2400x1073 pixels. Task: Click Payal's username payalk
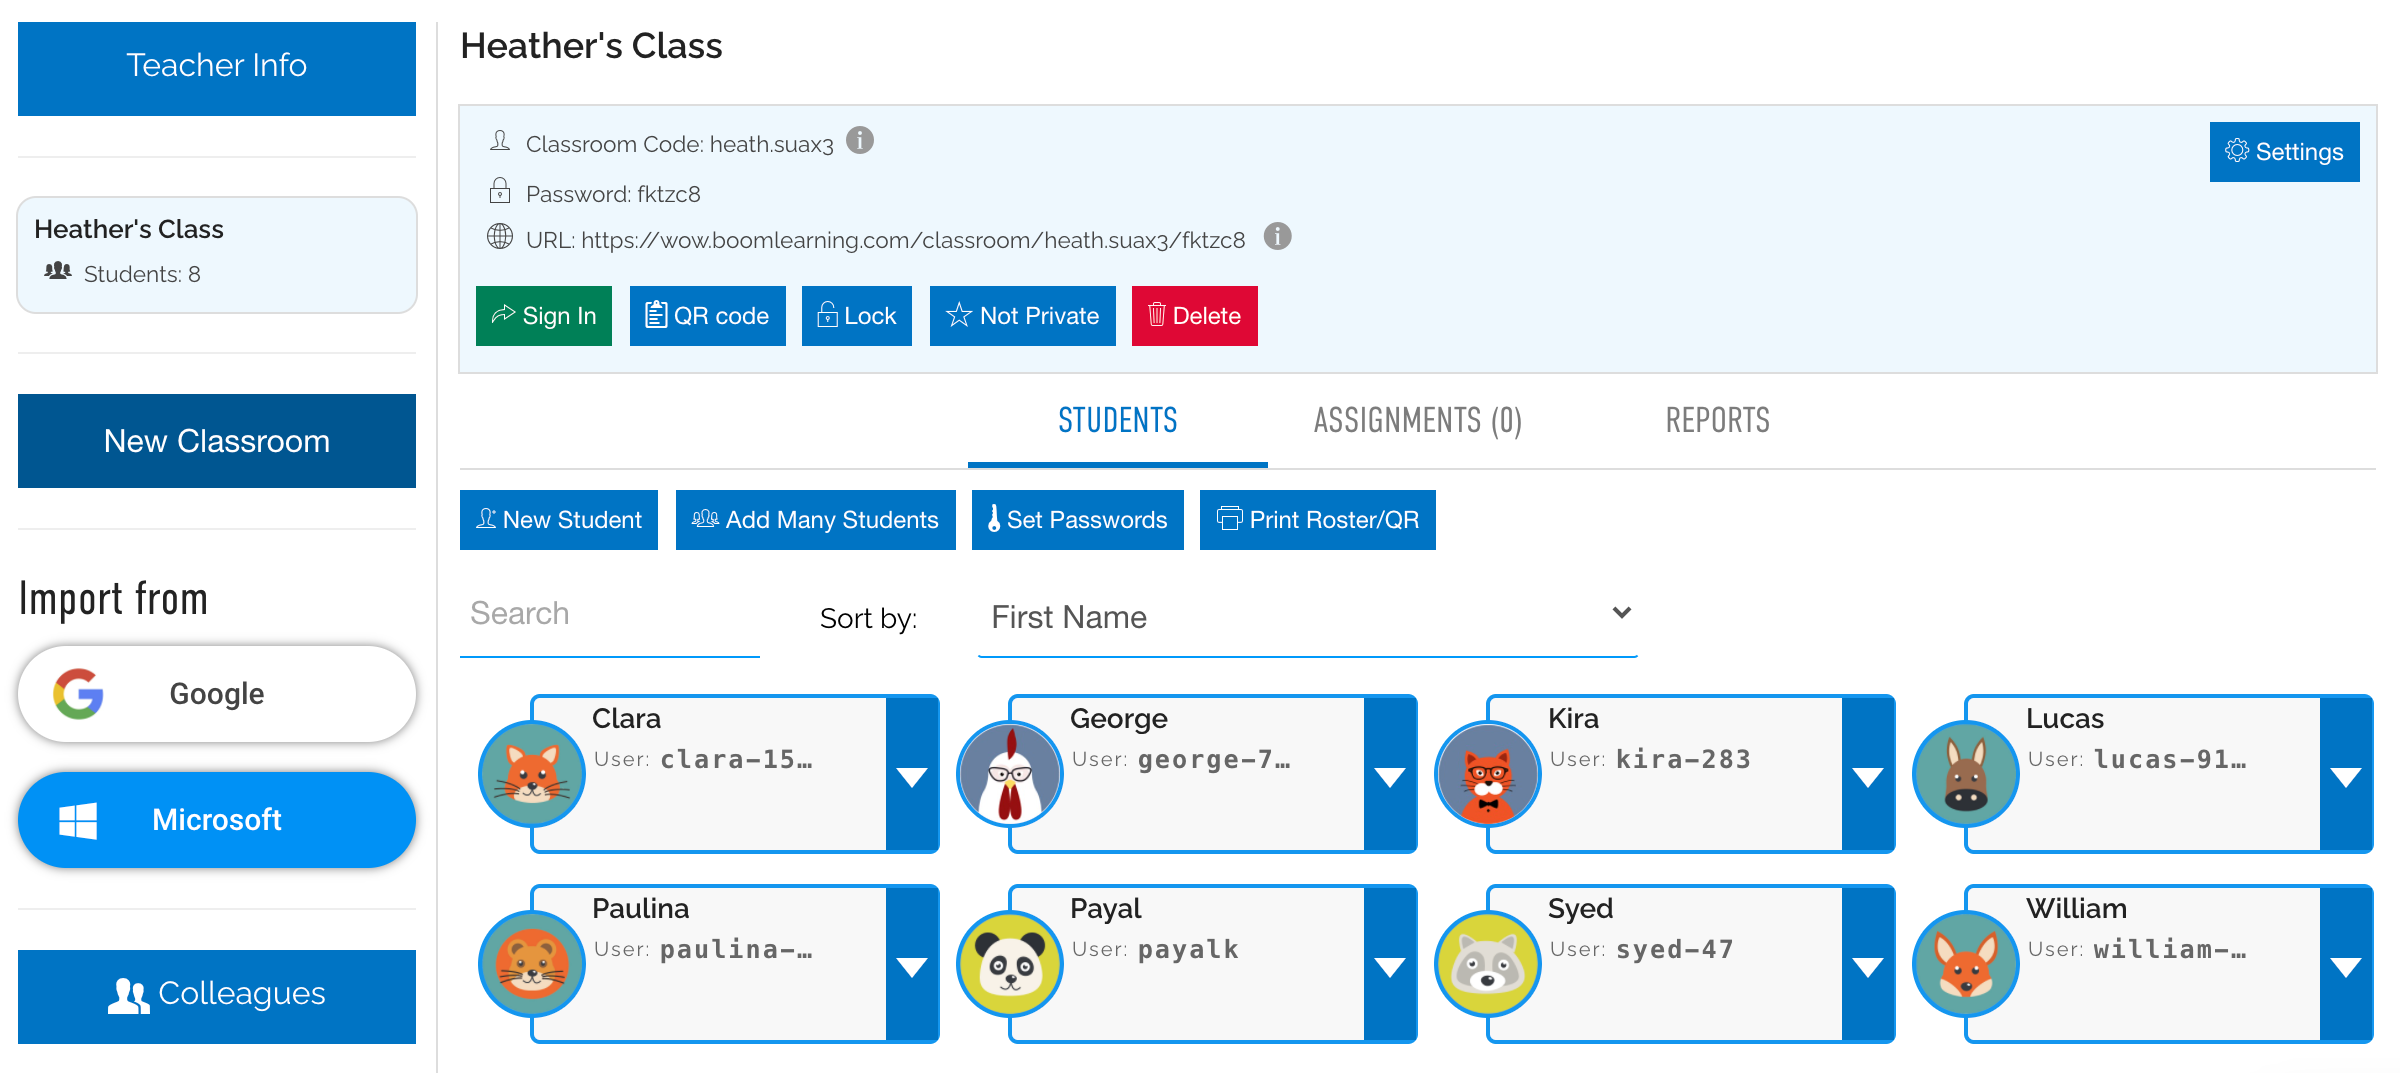[x=1188, y=950]
